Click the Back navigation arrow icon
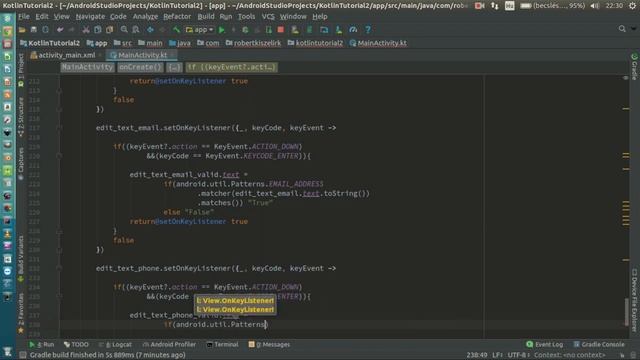 pyautogui.click(x=150, y=30)
